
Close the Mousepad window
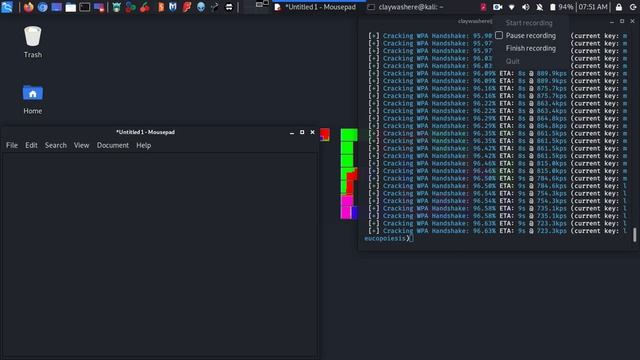(x=313, y=132)
